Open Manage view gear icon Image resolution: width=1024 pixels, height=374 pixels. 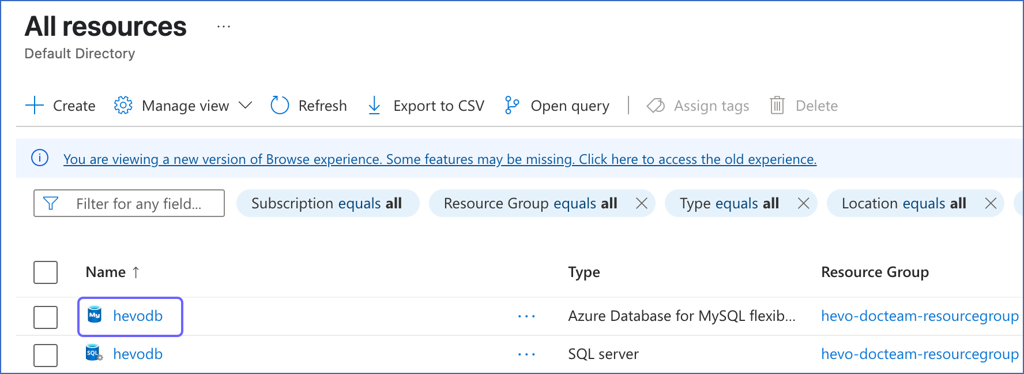[x=123, y=106]
